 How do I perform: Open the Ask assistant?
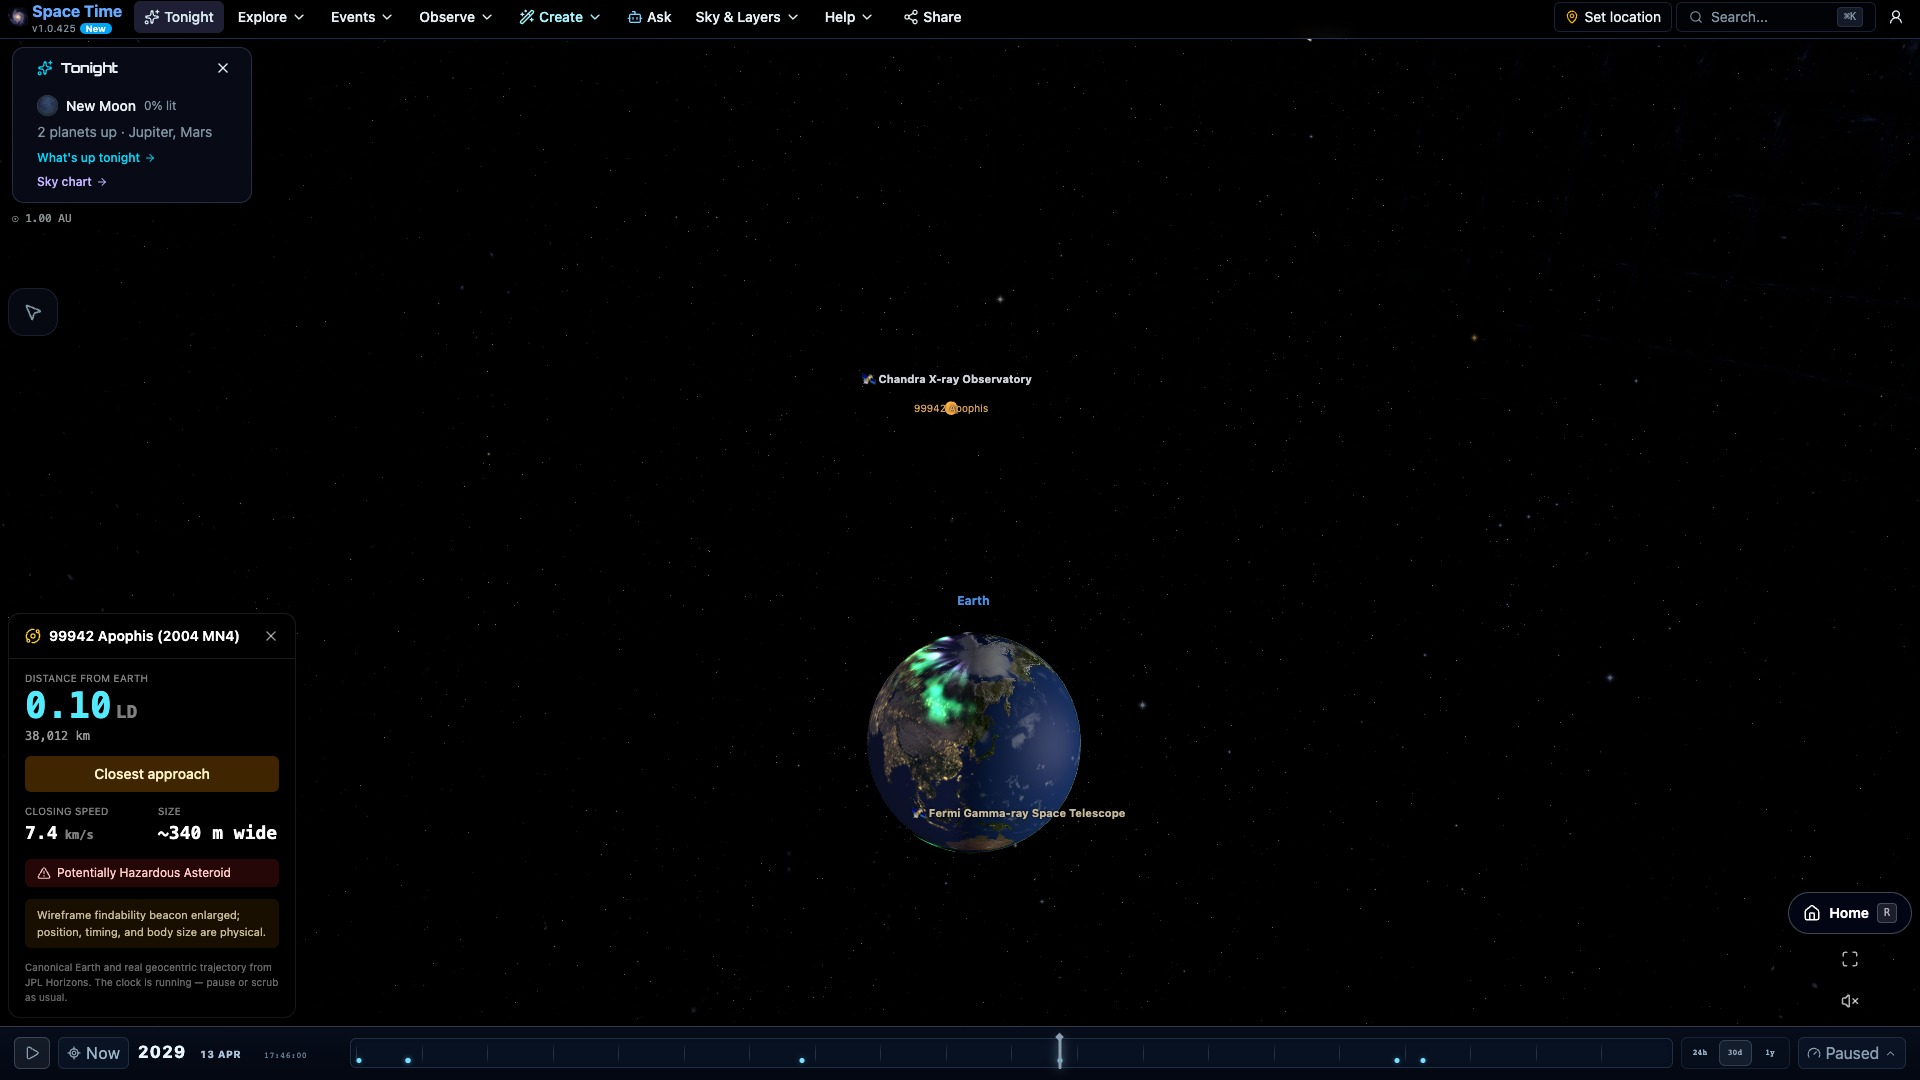650,17
